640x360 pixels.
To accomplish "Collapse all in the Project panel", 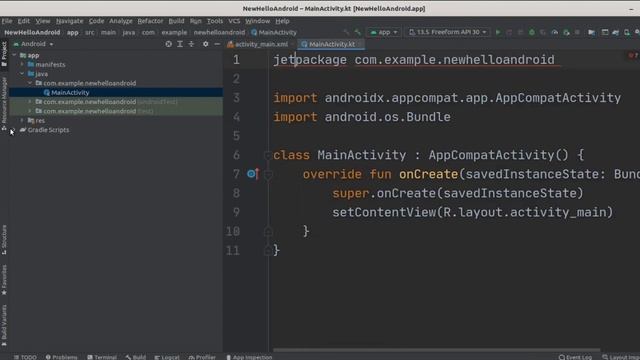I will click(x=191, y=44).
